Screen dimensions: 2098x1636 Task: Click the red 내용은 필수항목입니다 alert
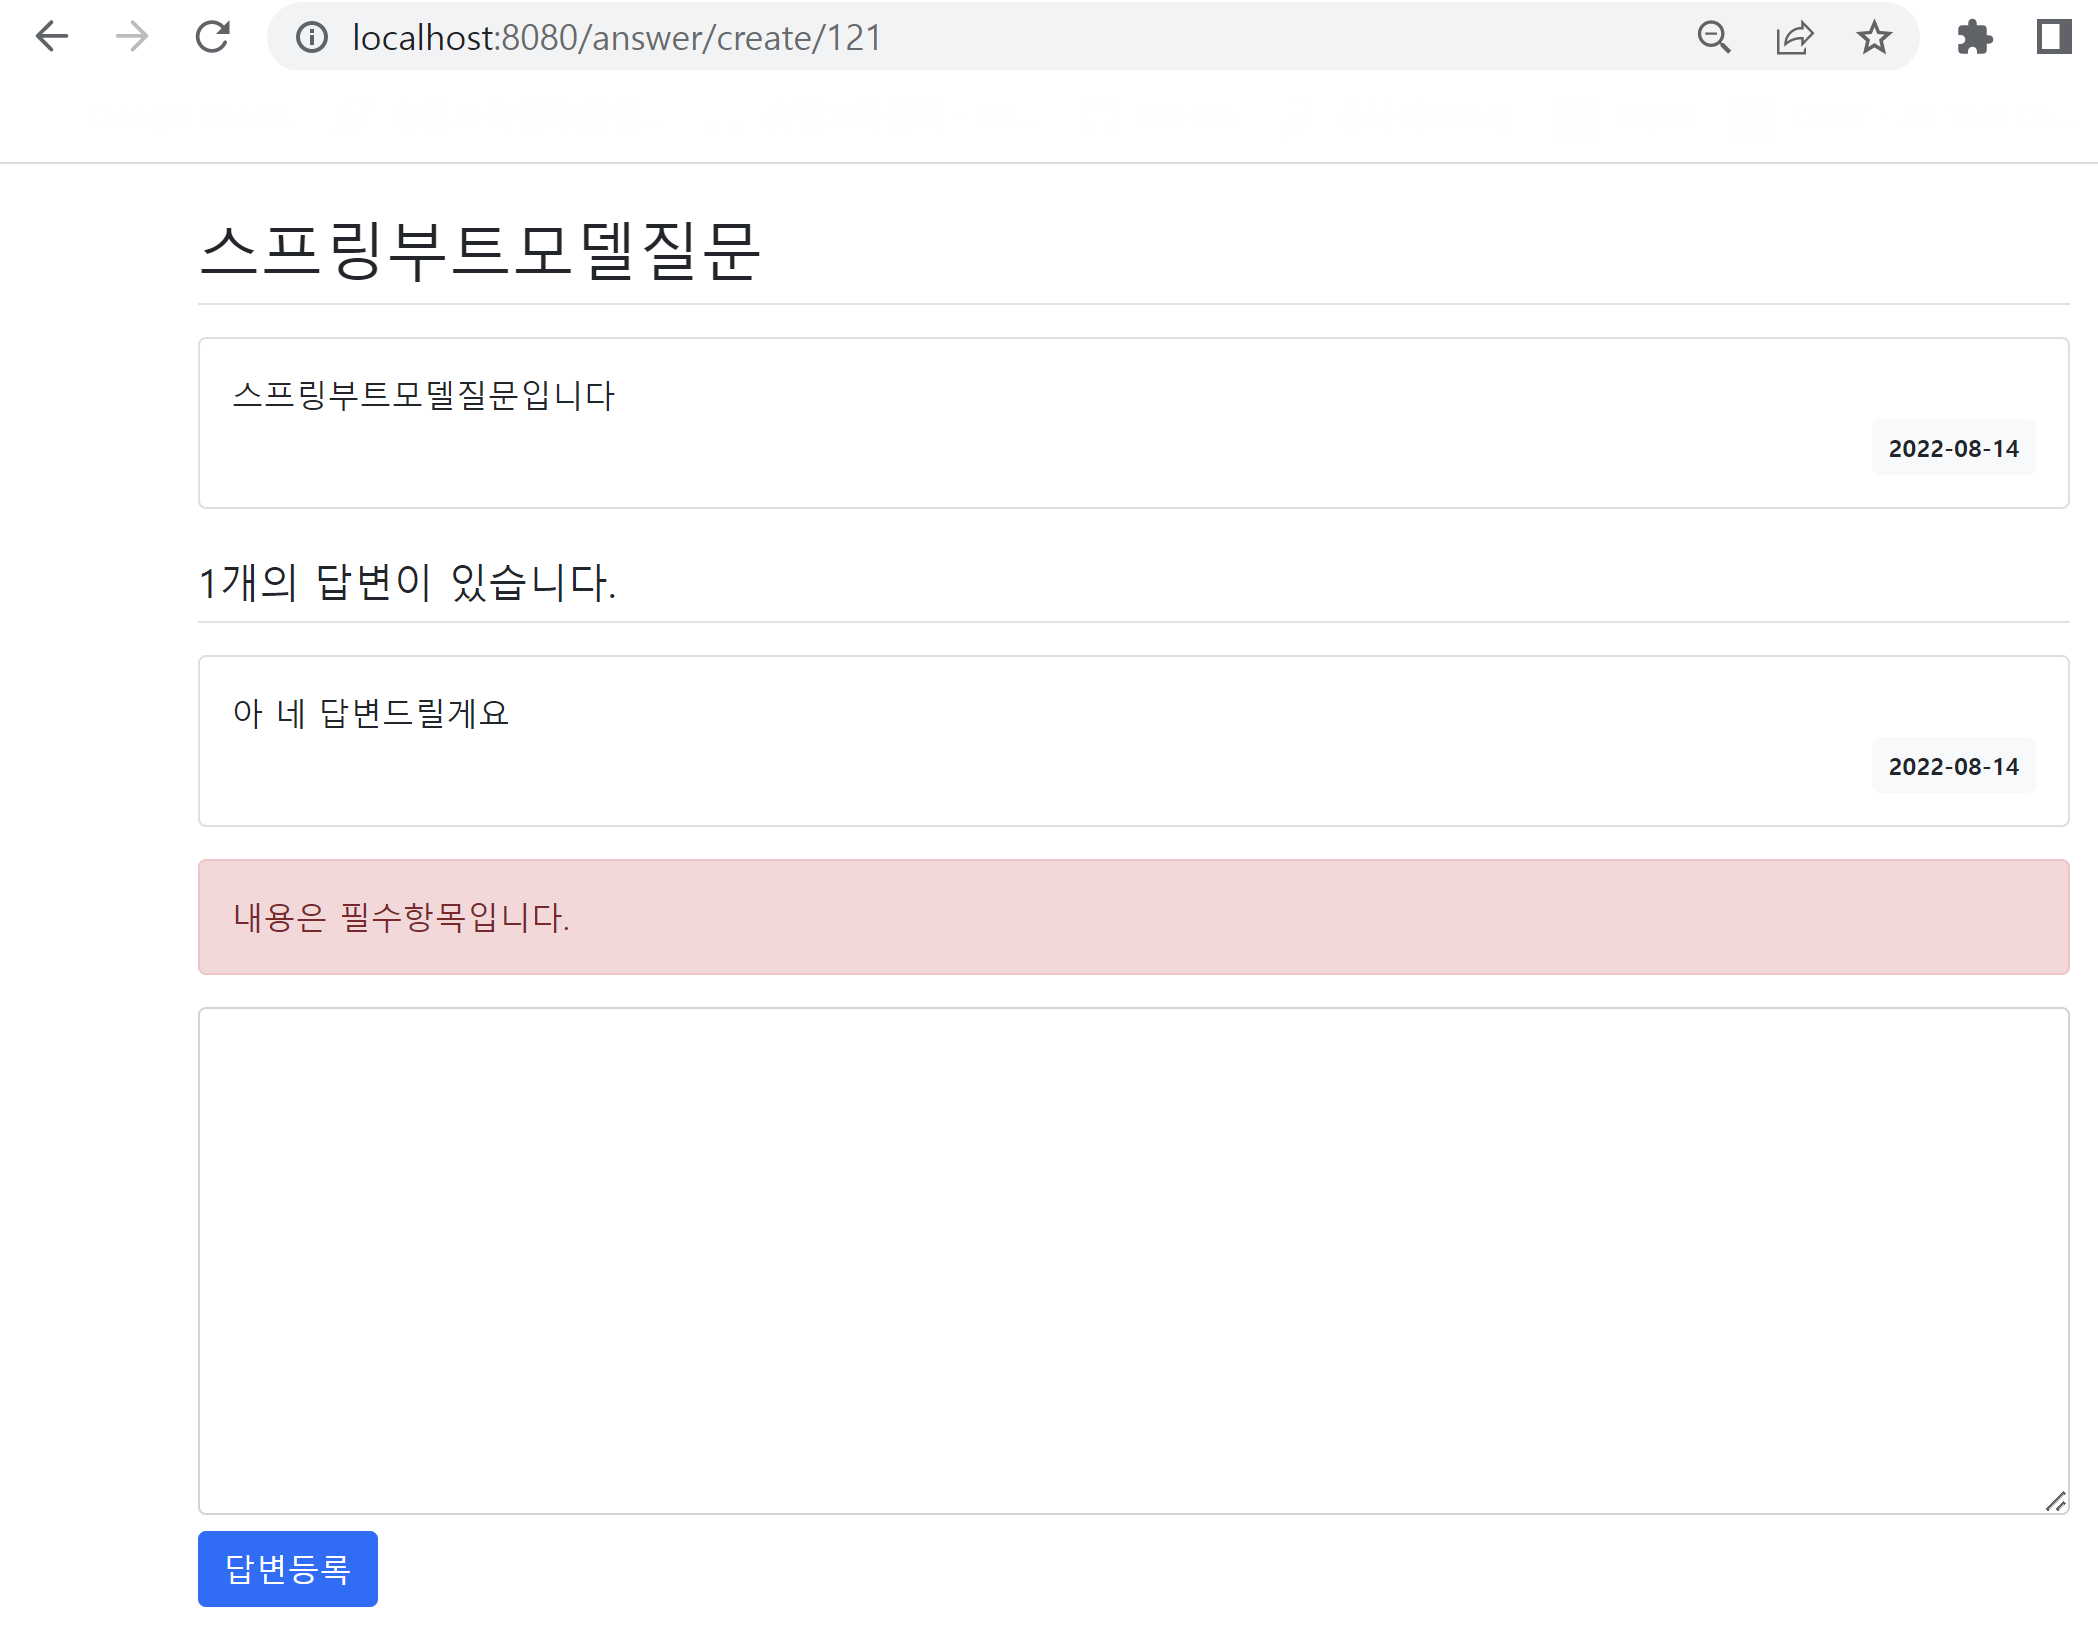1132,916
